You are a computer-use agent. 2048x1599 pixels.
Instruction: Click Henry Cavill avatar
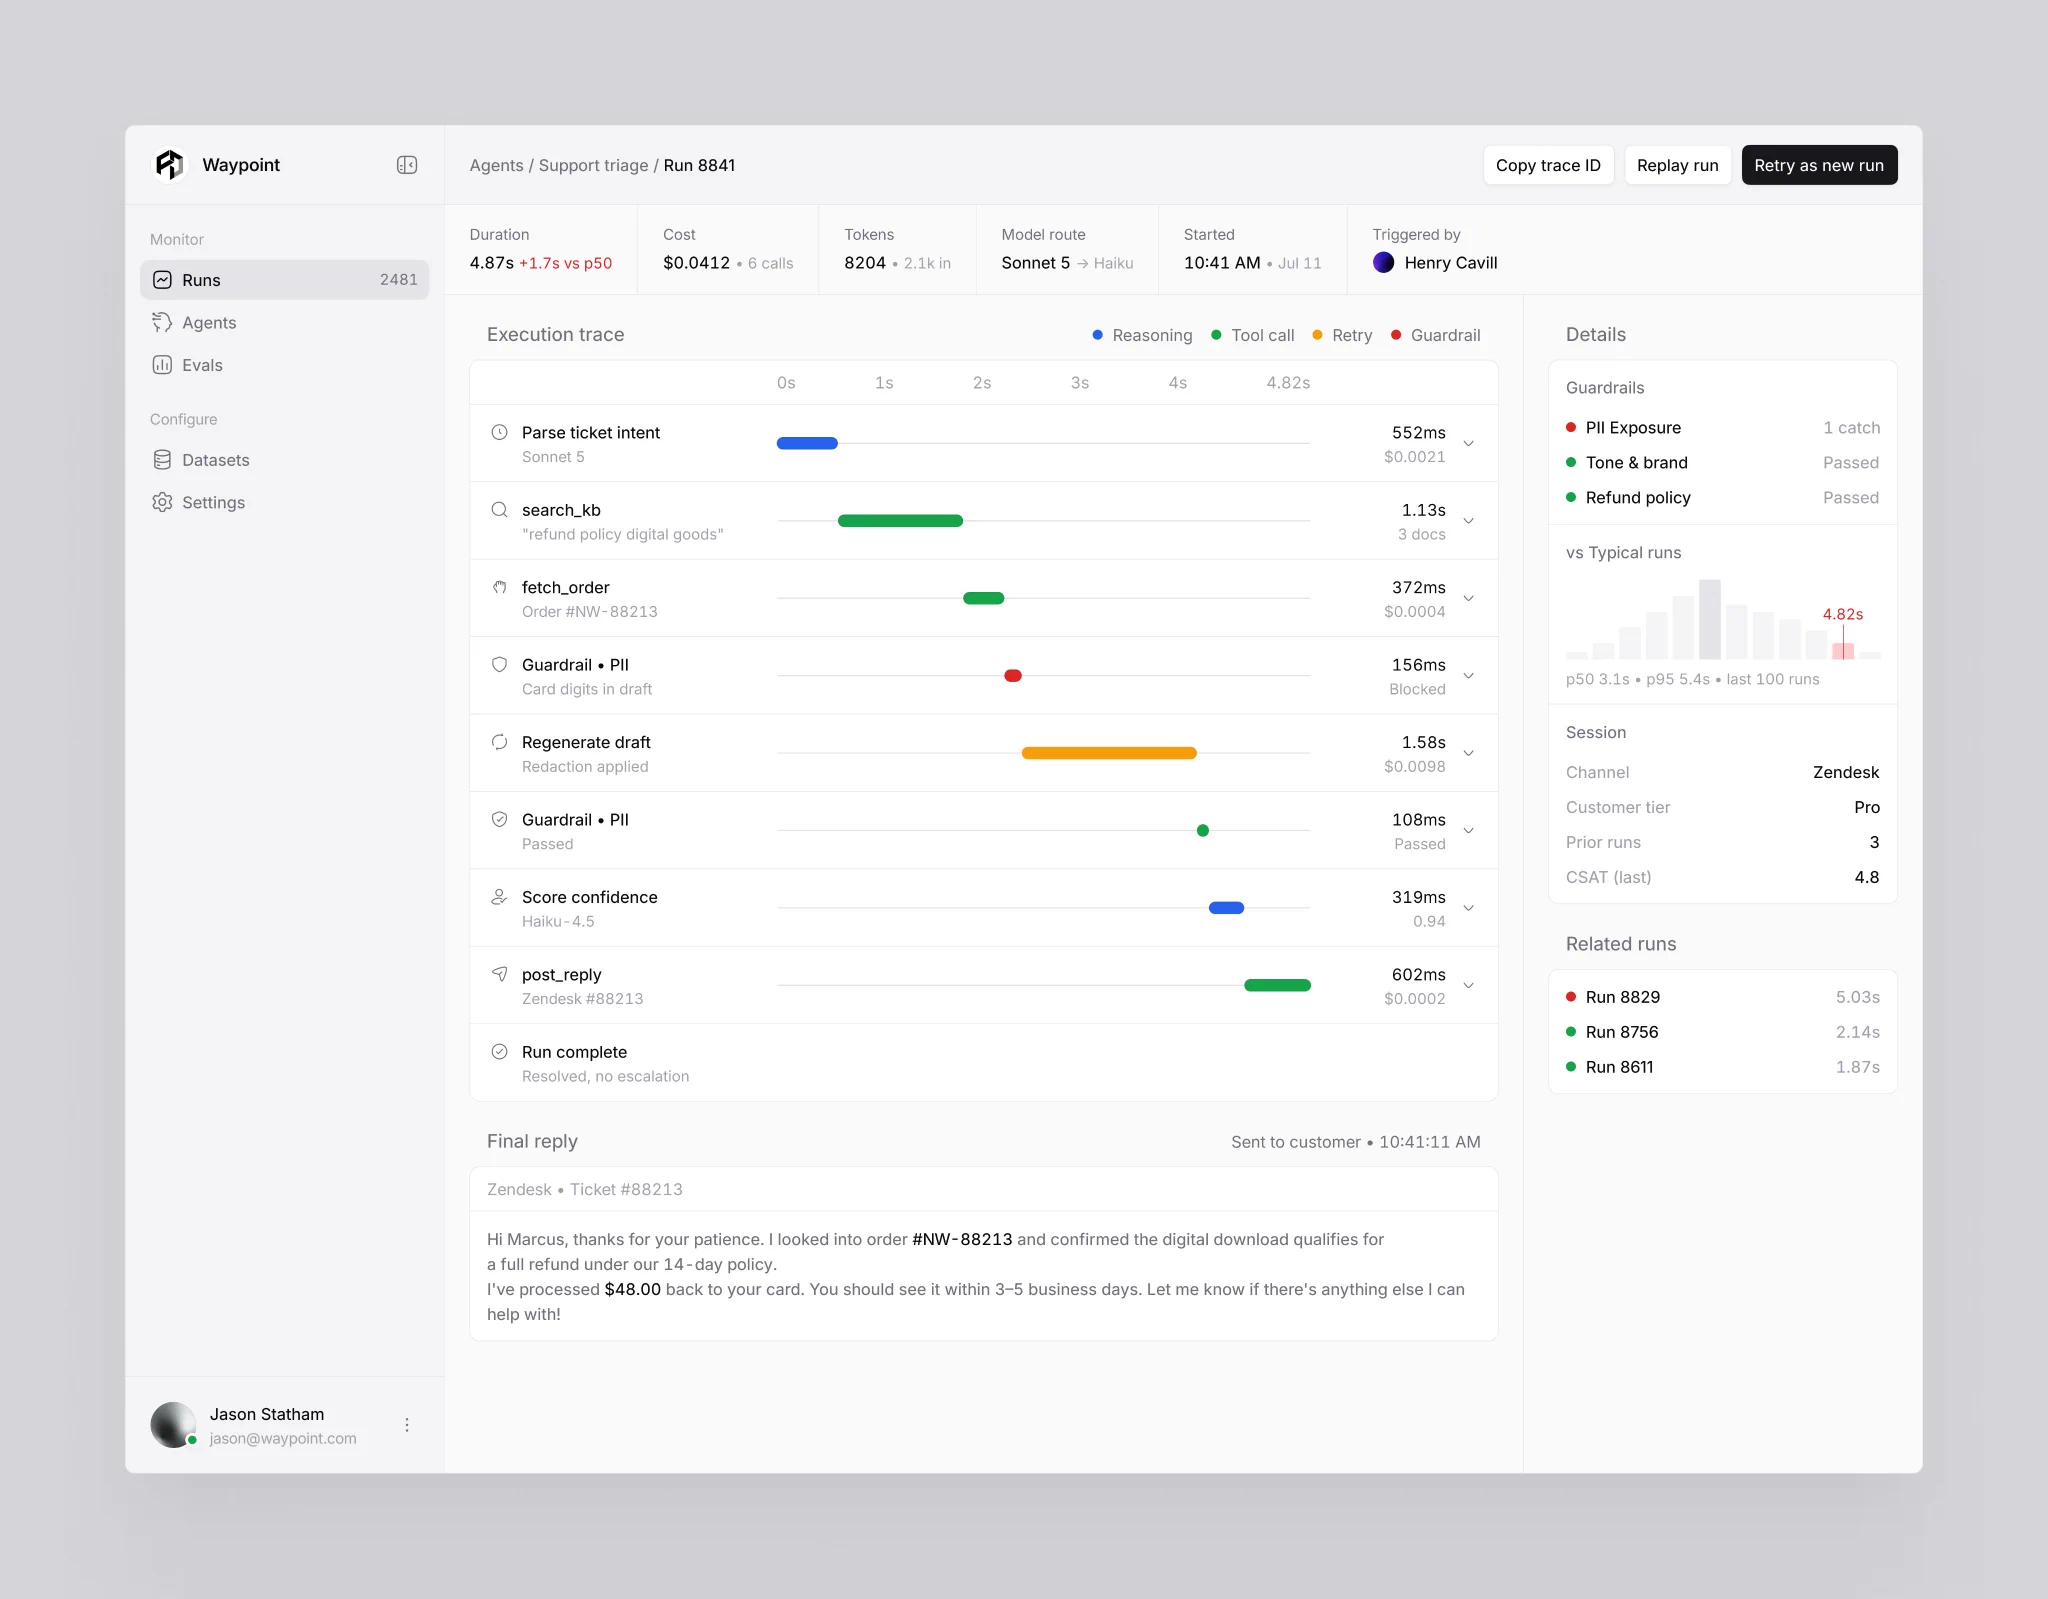pyautogui.click(x=1384, y=262)
